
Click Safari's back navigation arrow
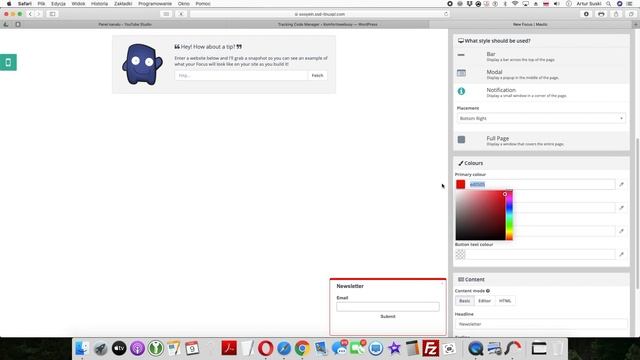[x=30, y=14]
